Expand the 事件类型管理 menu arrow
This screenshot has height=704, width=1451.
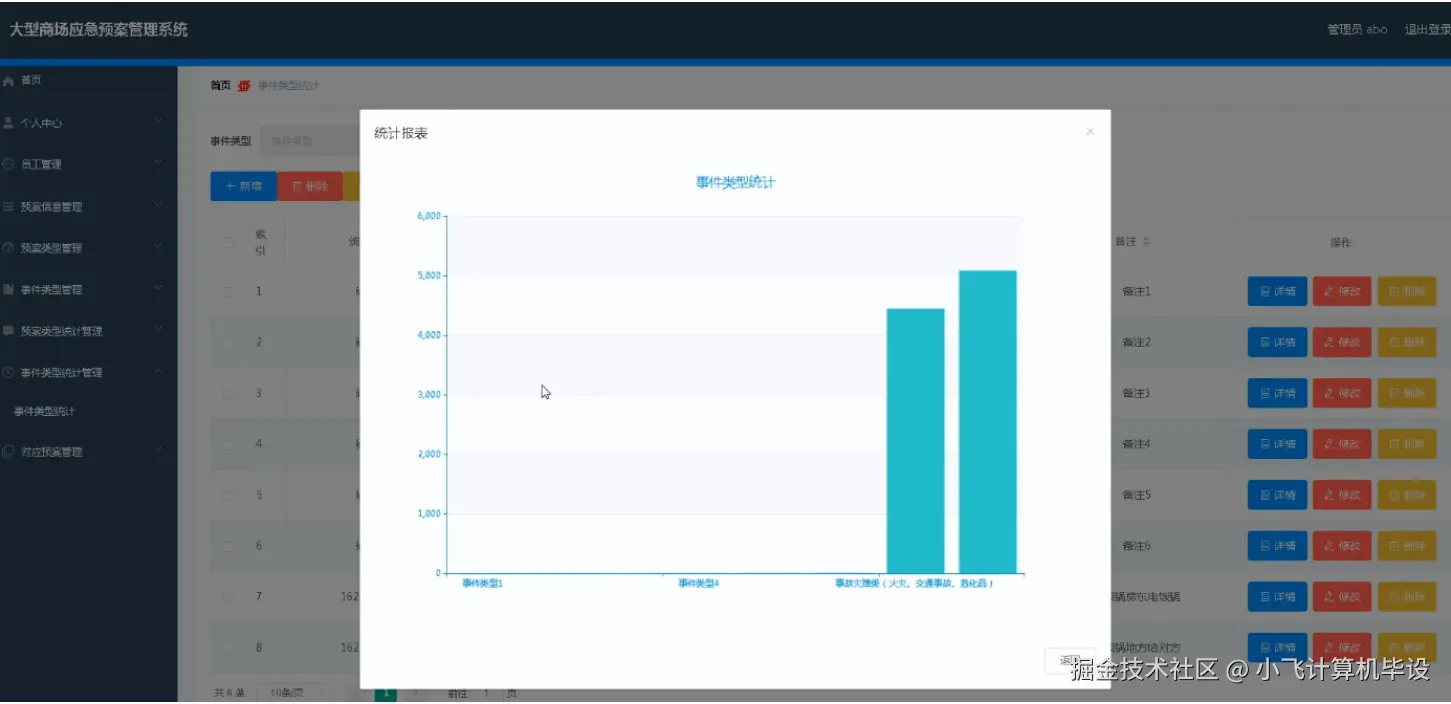click(x=158, y=288)
